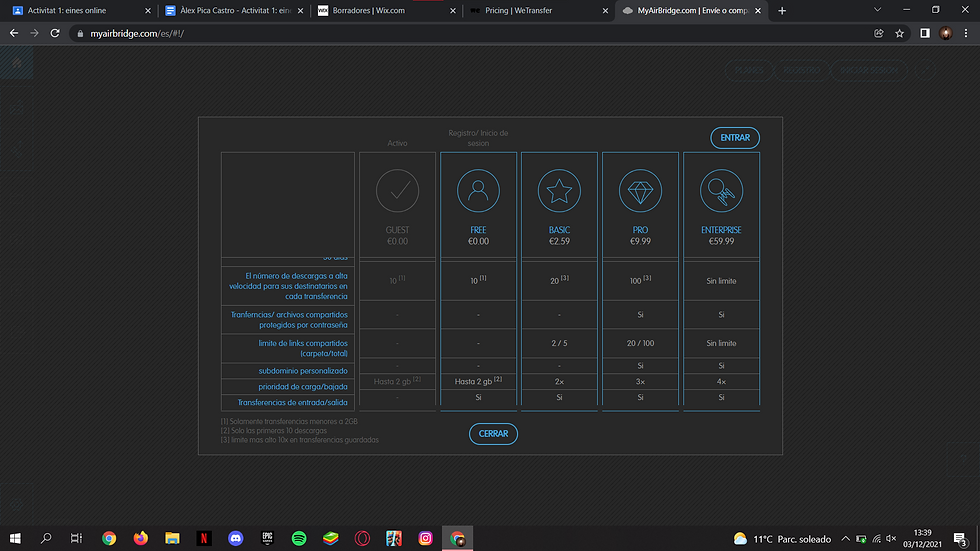The width and height of the screenshot is (980, 551).
Task: Go back to previous page
Action: pos(14,33)
